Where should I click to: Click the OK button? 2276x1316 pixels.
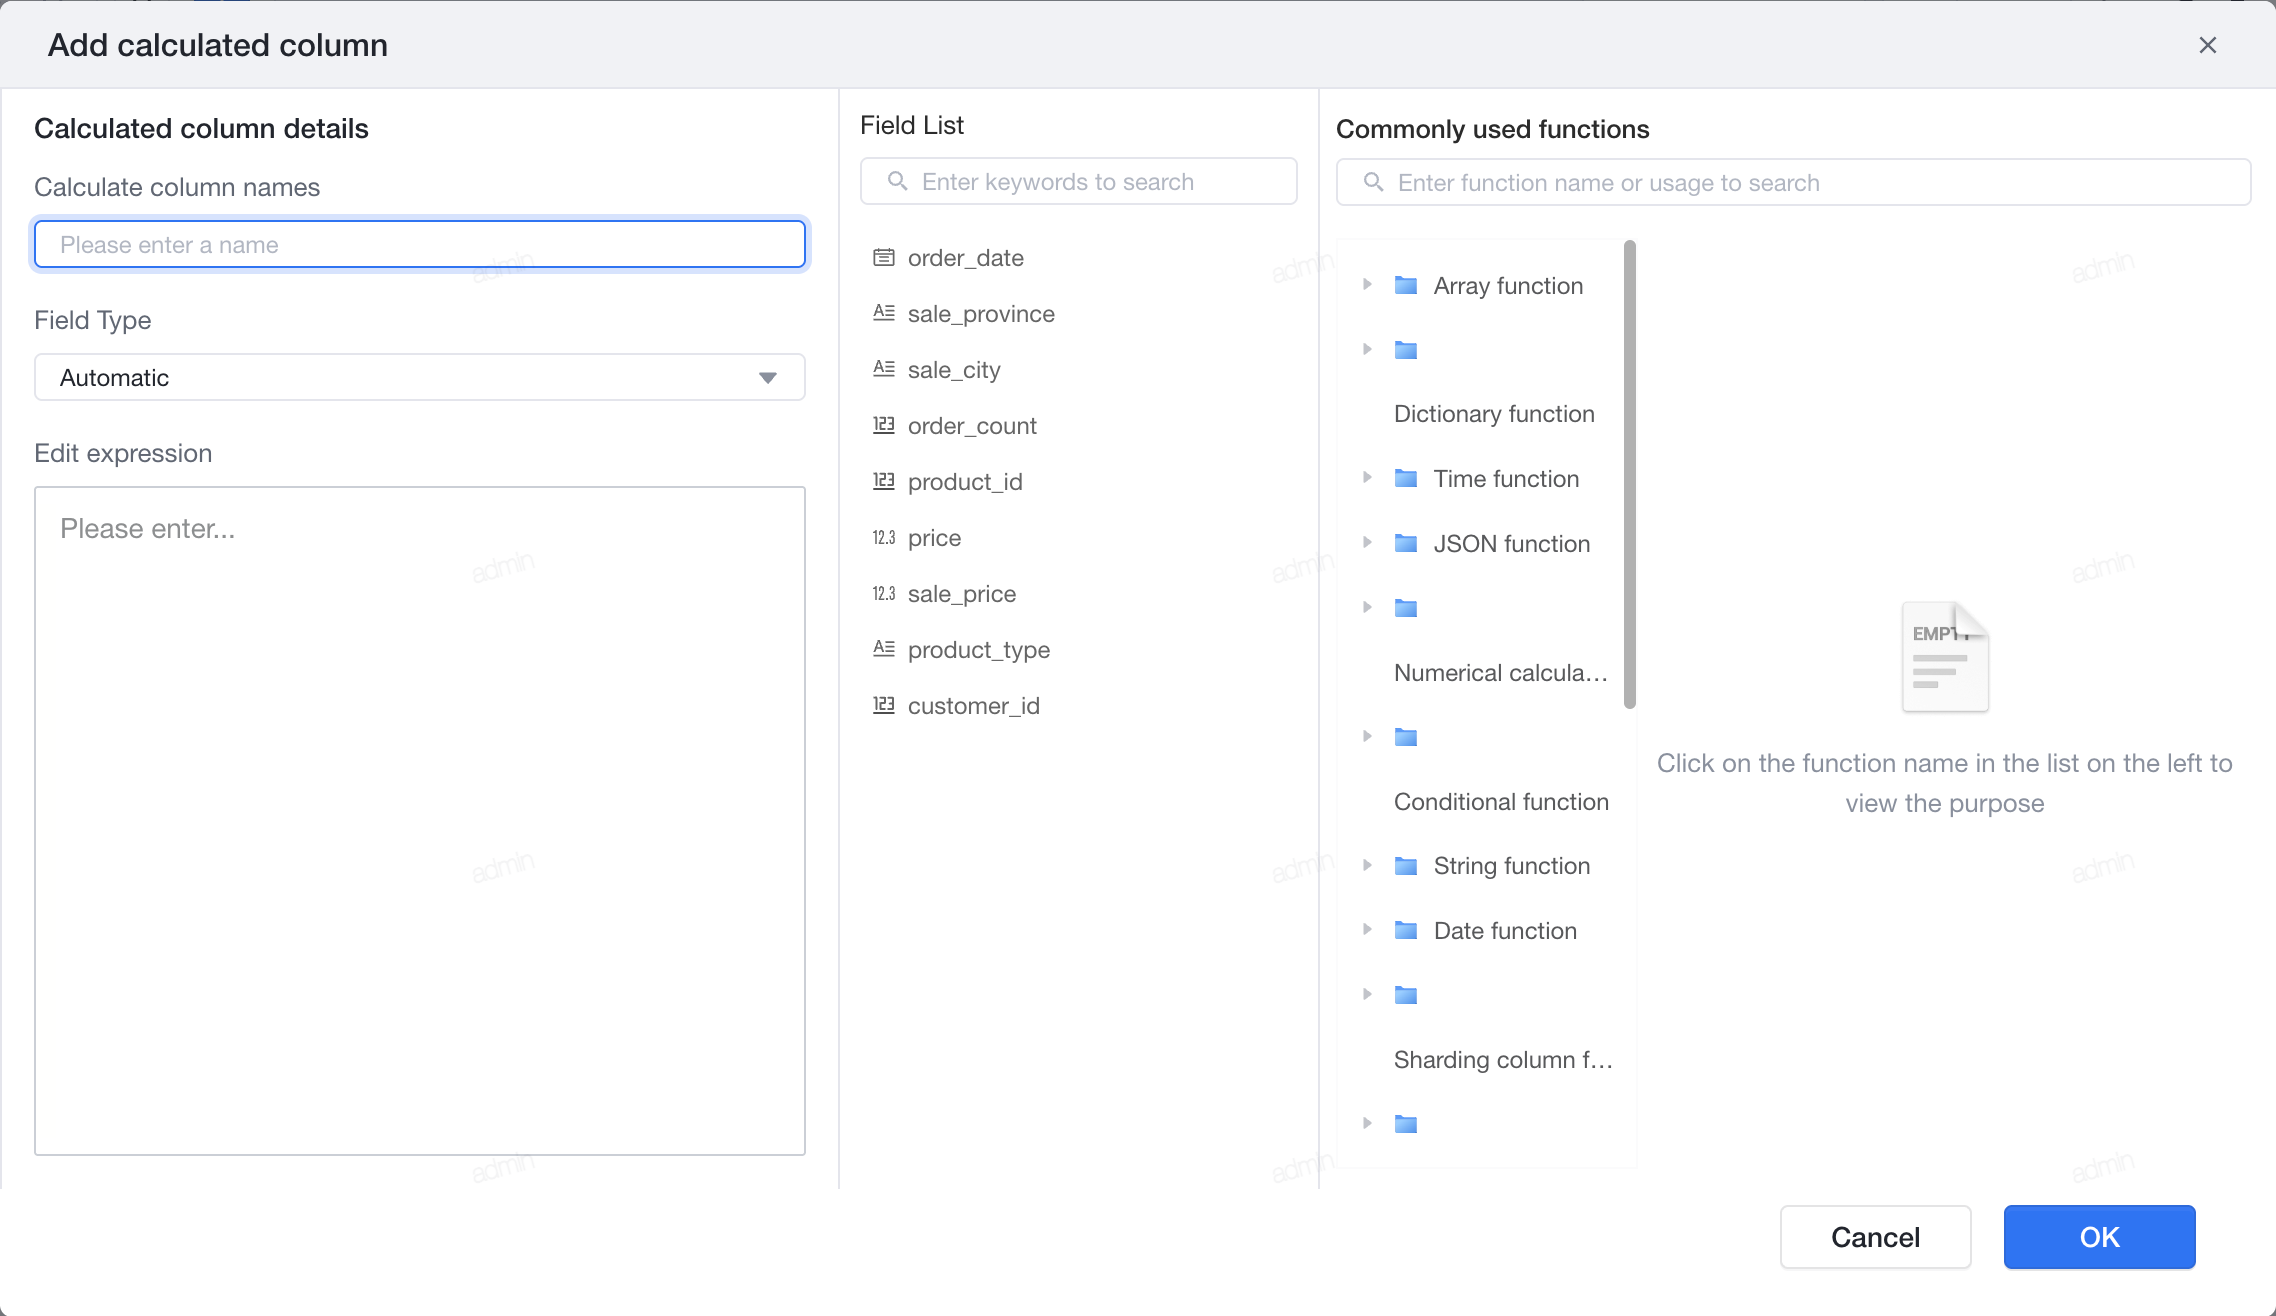pos(2099,1237)
